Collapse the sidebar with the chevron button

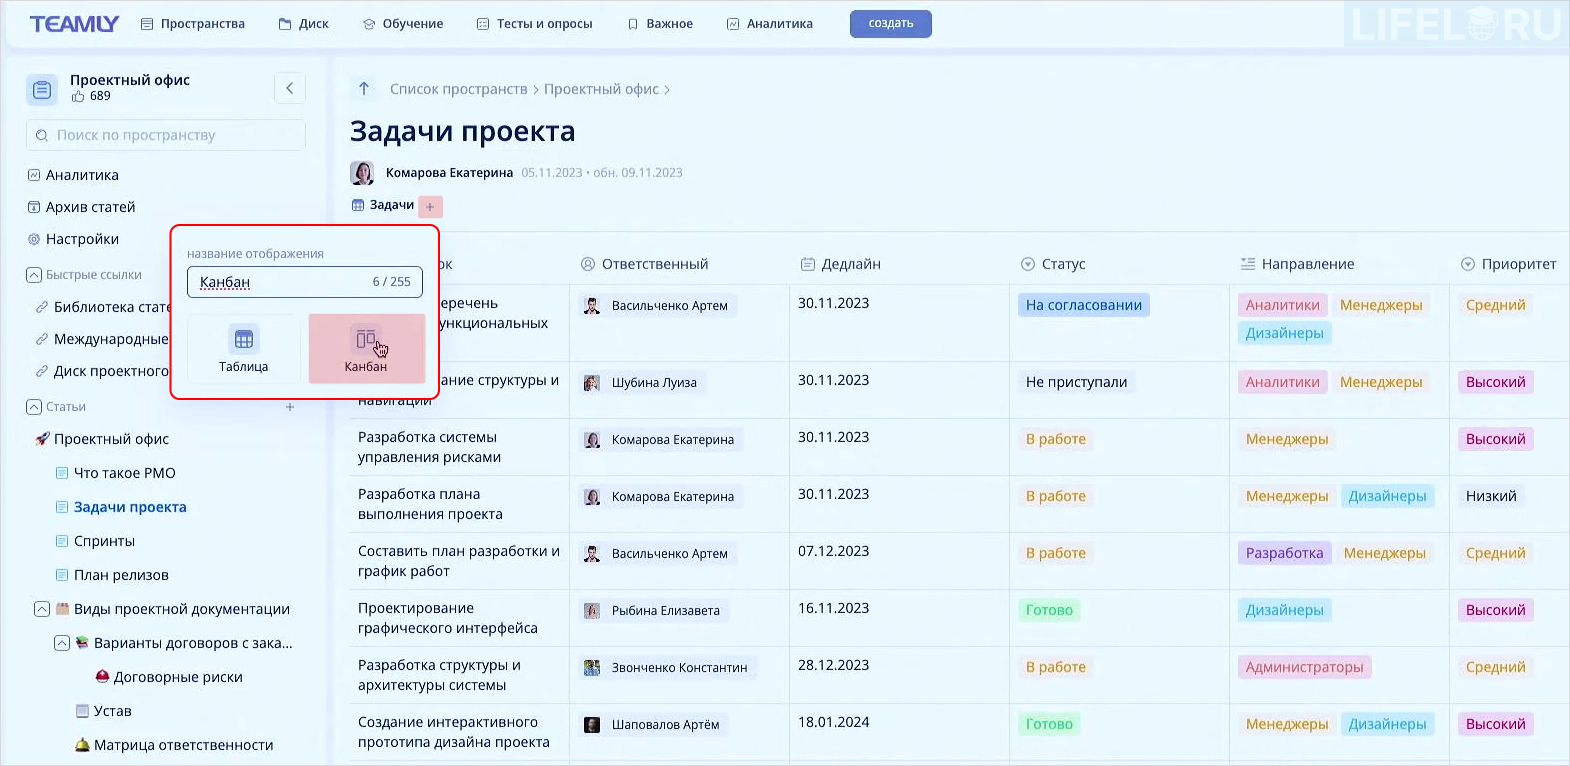pos(290,88)
